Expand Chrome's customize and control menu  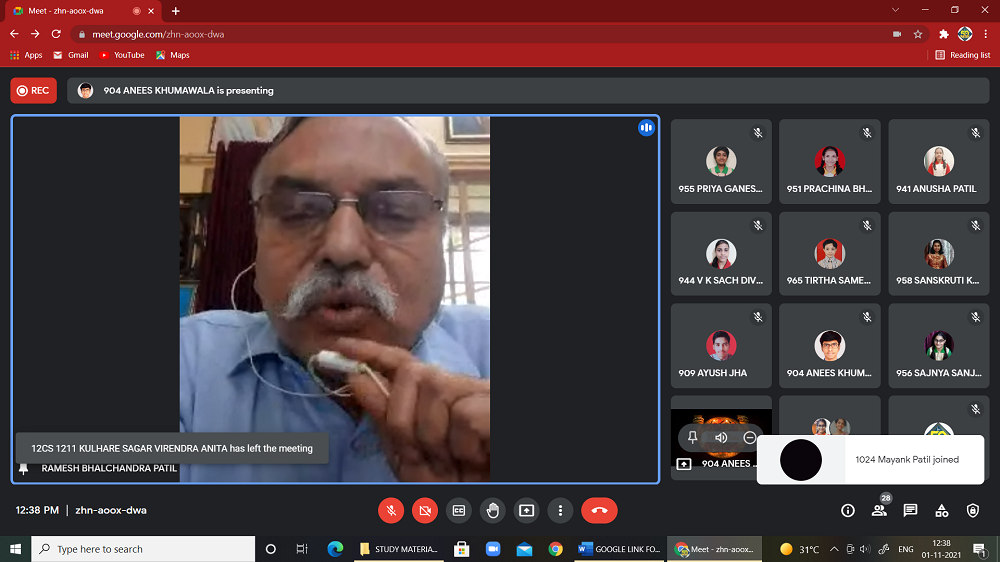[986, 33]
